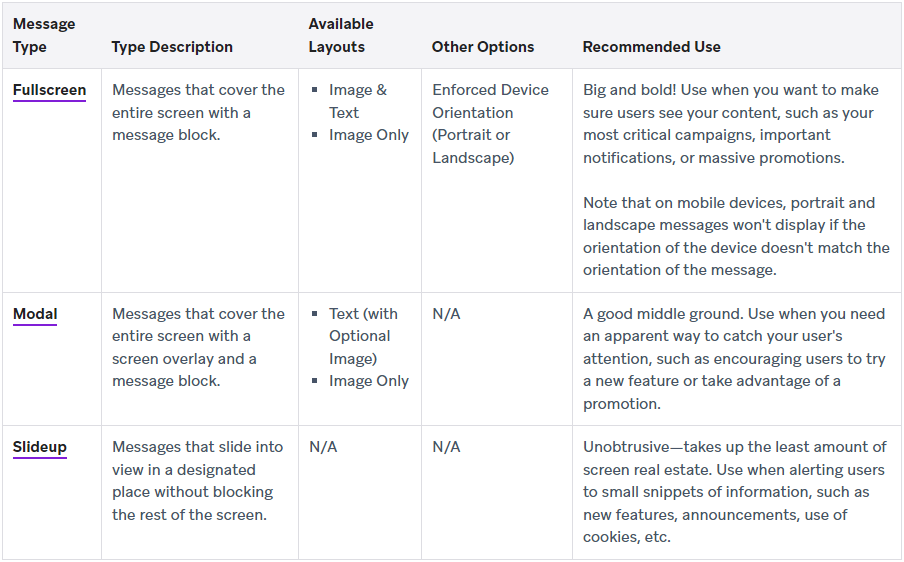Screen dimensions: 904x562
Task: Click the Fullscreen type description text
Action: tap(198, 112)
